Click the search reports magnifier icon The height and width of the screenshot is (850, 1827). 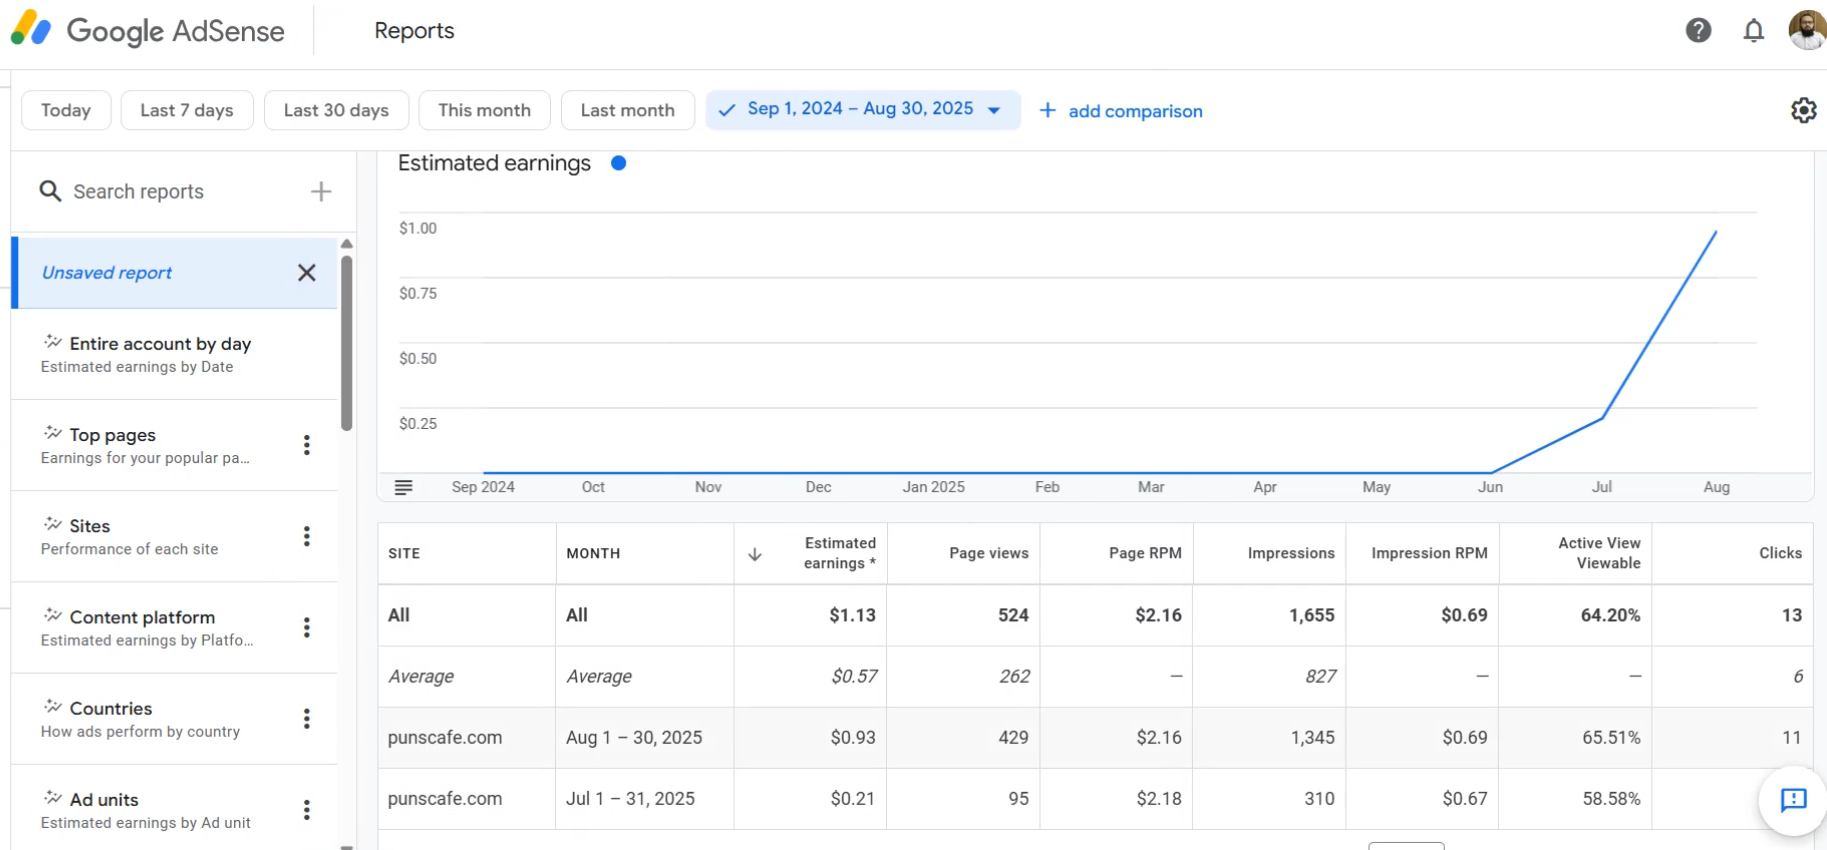click(x=50, y=191)
